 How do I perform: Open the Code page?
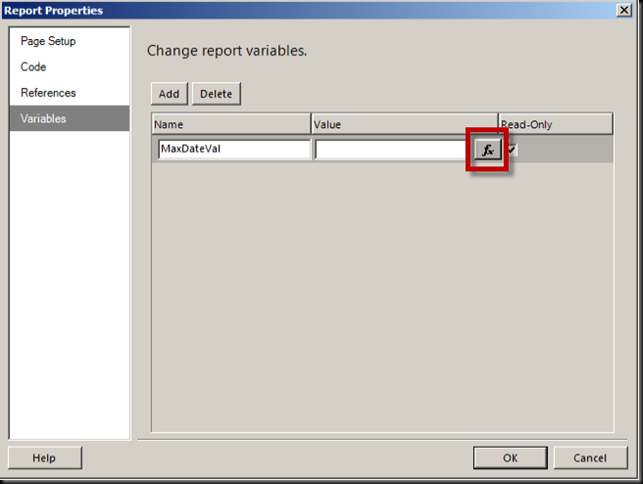pos(34,67)
